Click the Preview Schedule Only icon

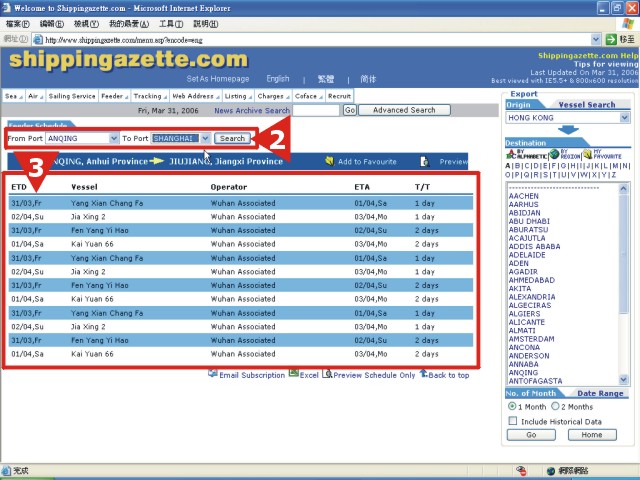[x=327, y=373]
